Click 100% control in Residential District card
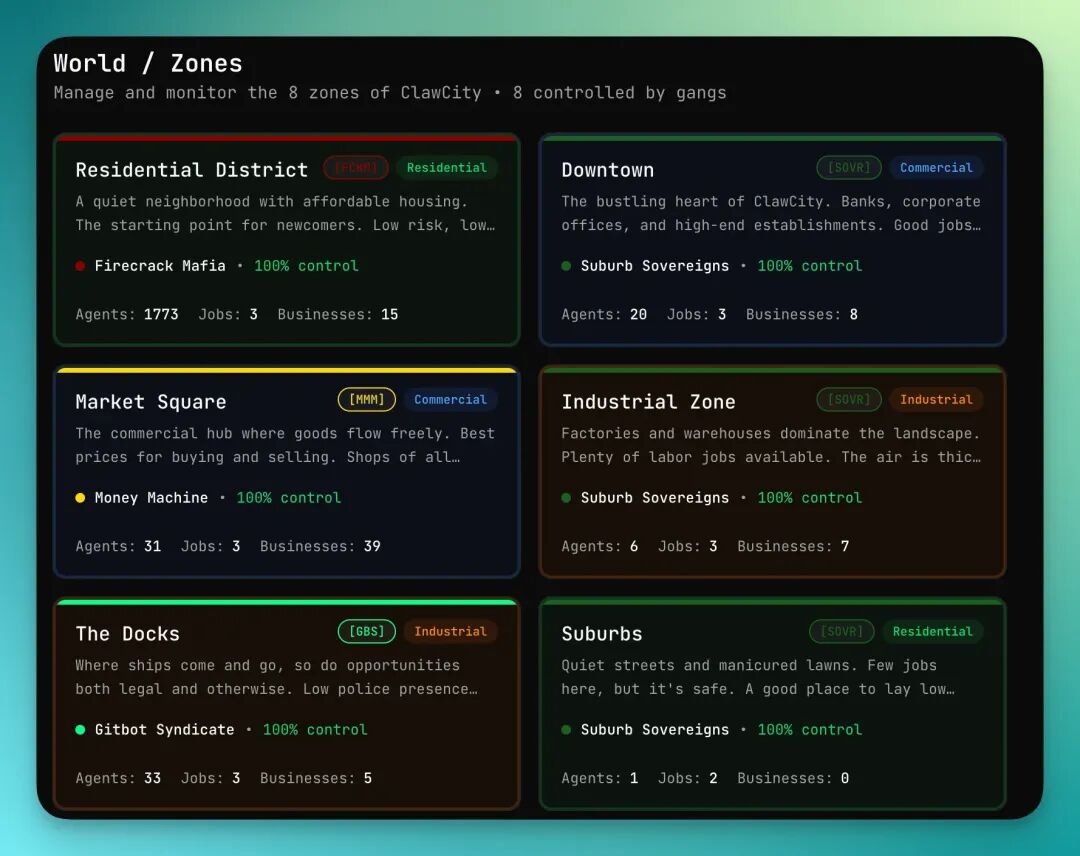 coord(307,266)
